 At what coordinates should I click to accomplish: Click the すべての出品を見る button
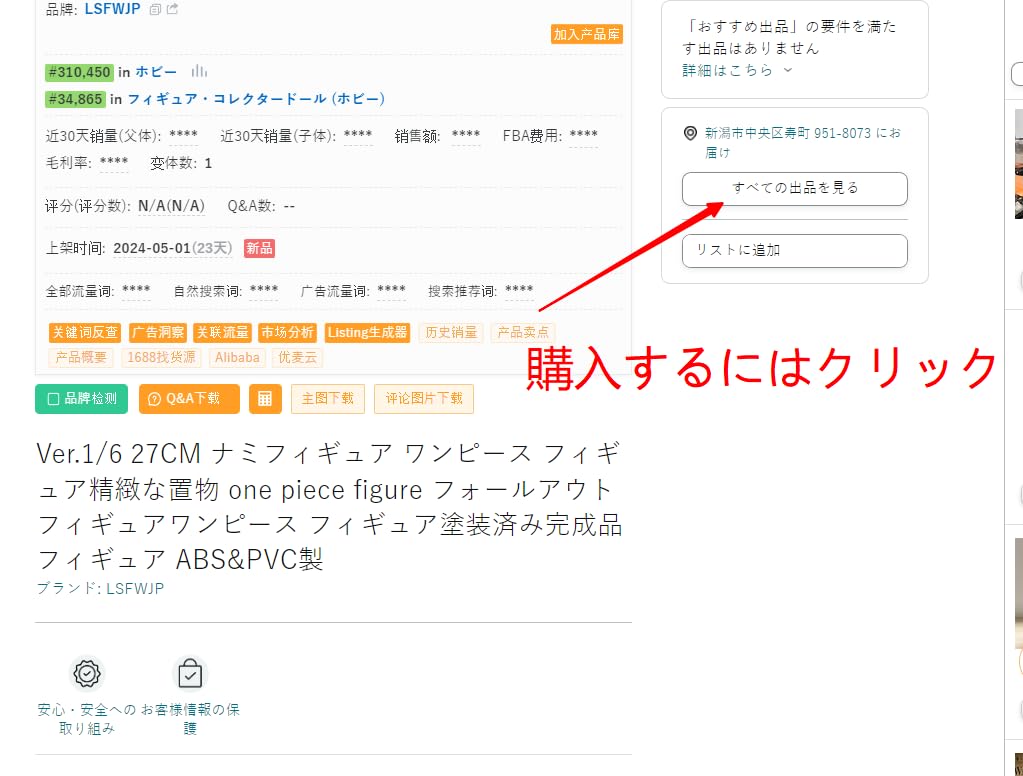(793, 189)
